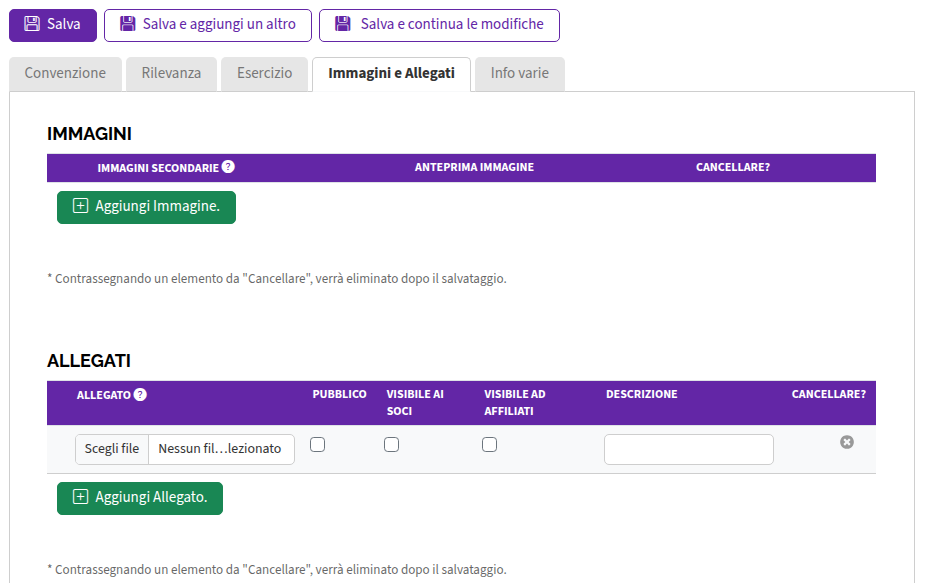Screen dimensions: 935x583
Task: Click Salva e aggiungi un altro
Action: point(208,25)
